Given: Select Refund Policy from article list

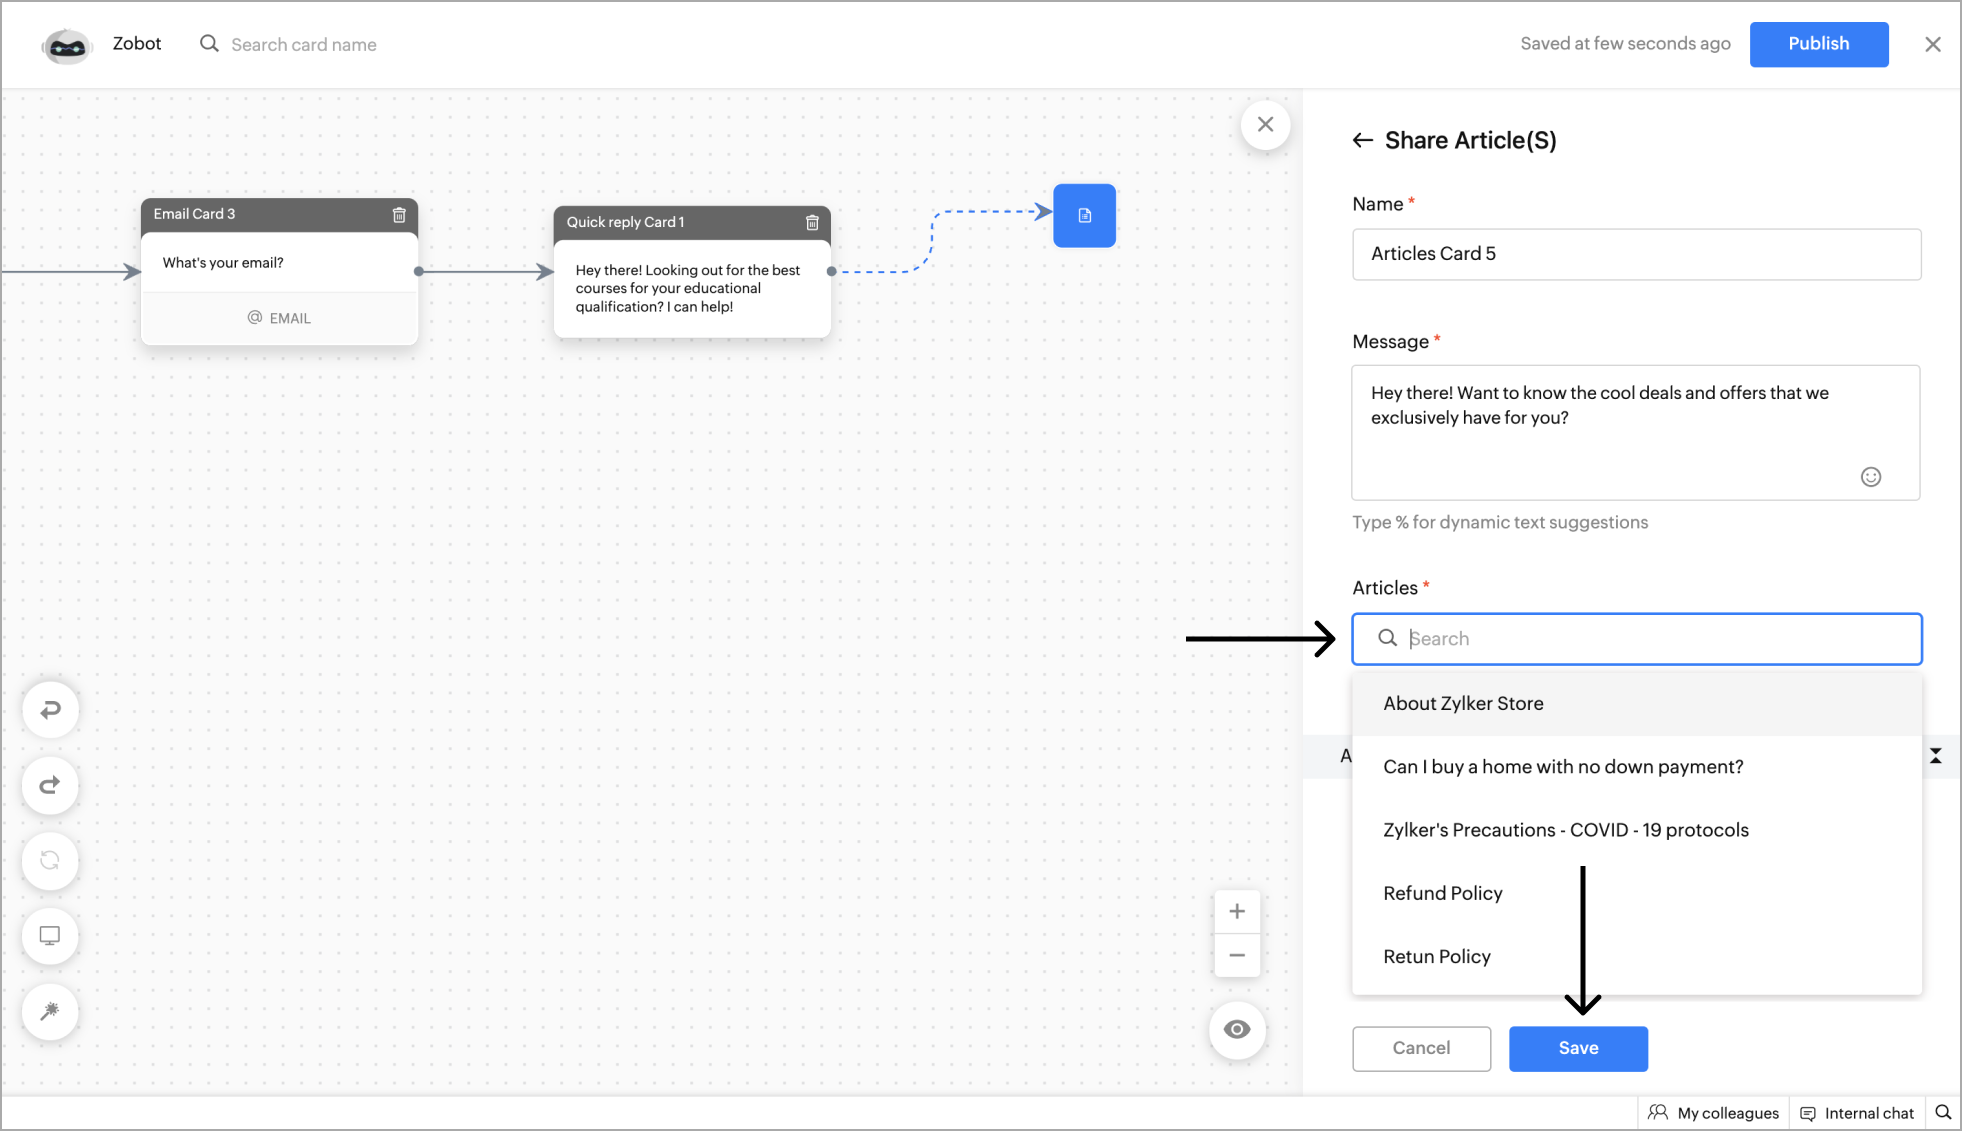Looking at the screenshot, I should [1442, 894].
